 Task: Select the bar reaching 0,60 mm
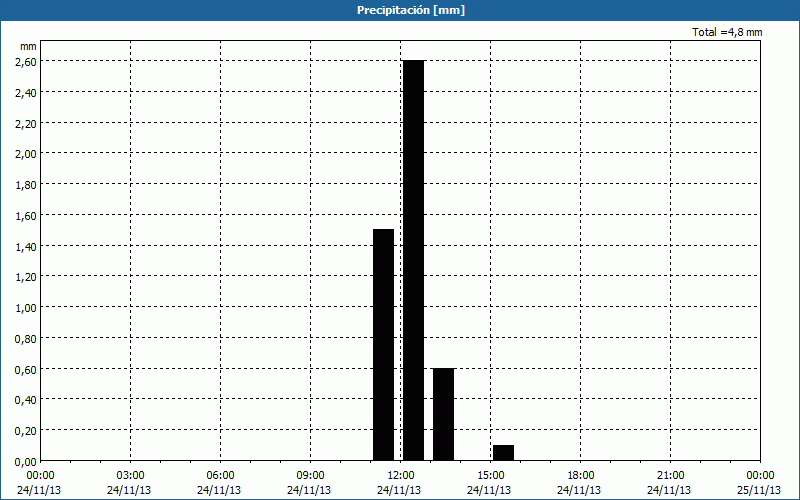(443, 414)
